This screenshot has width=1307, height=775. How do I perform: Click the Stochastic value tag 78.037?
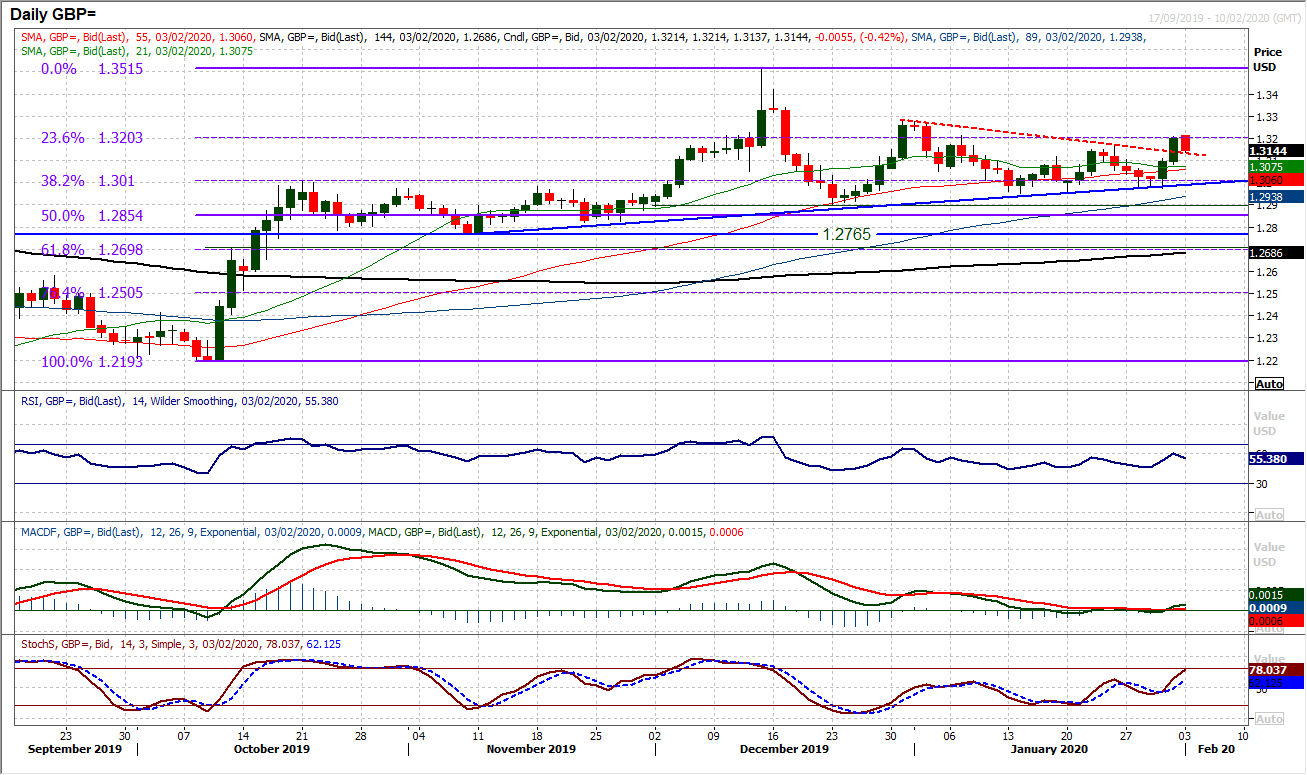pyautogui.click(x=1277, y=670)
